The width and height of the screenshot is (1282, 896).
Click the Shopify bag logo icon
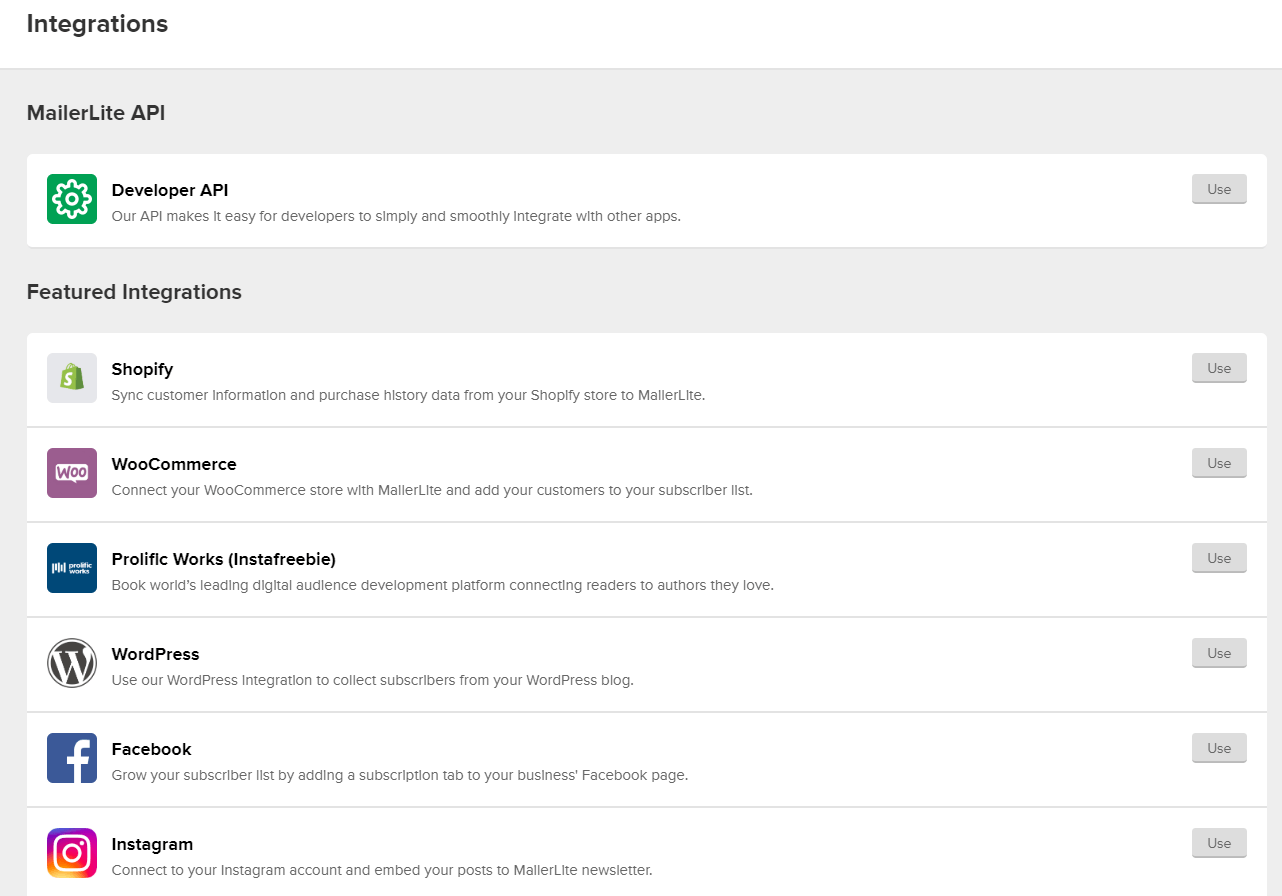point(72,378)
